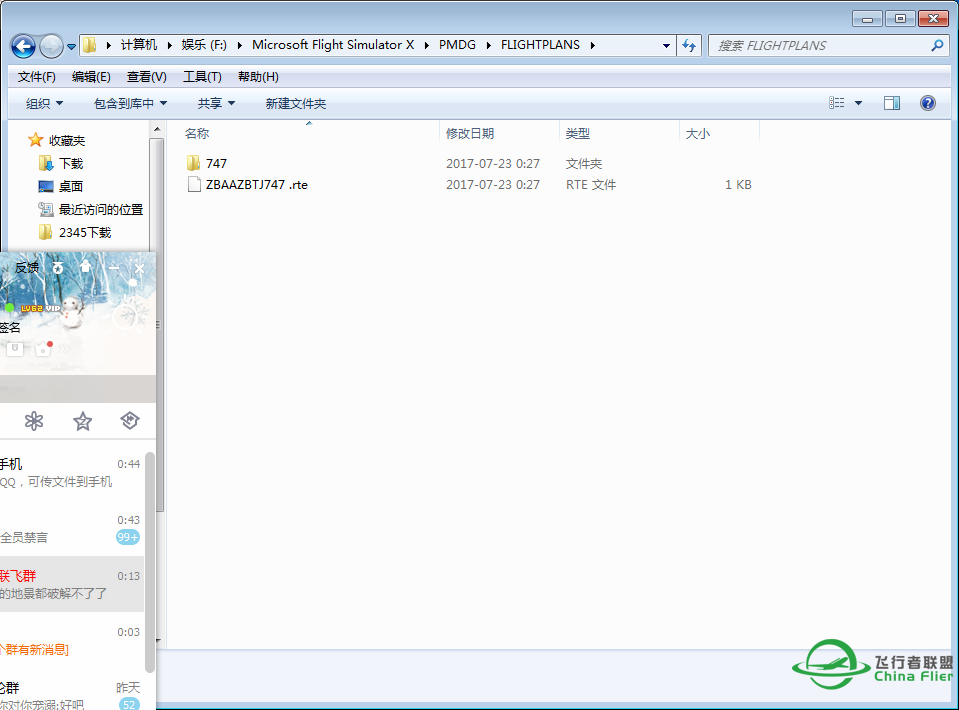Open the change-view dropdown arrow on the toolbar
The width and height of the screenshot is (959, 710).
click(x=857, y=102)
